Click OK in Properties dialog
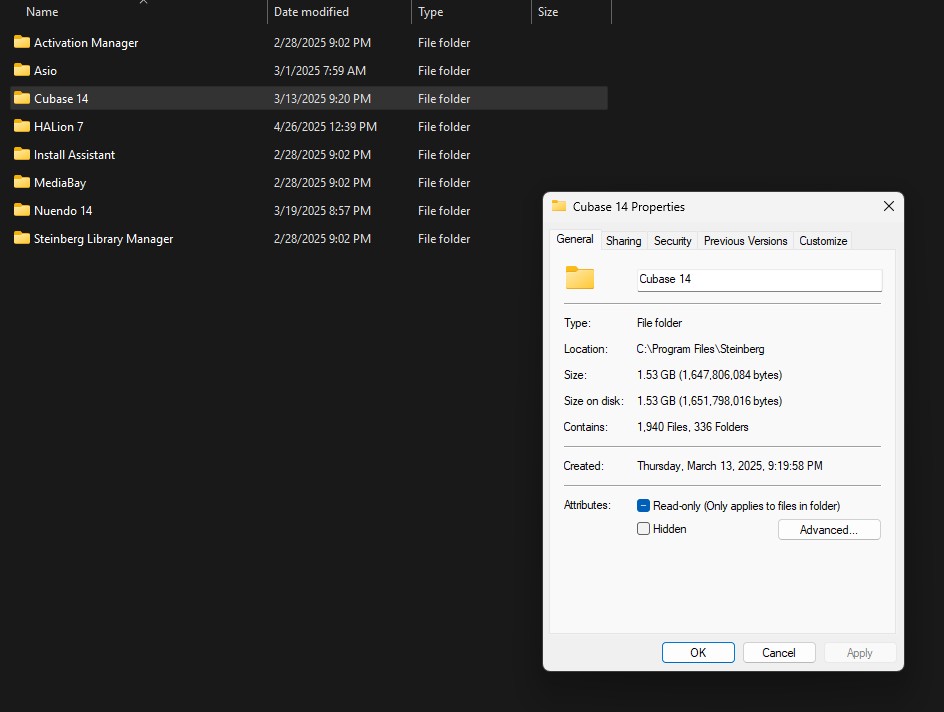 coord(698,652)
